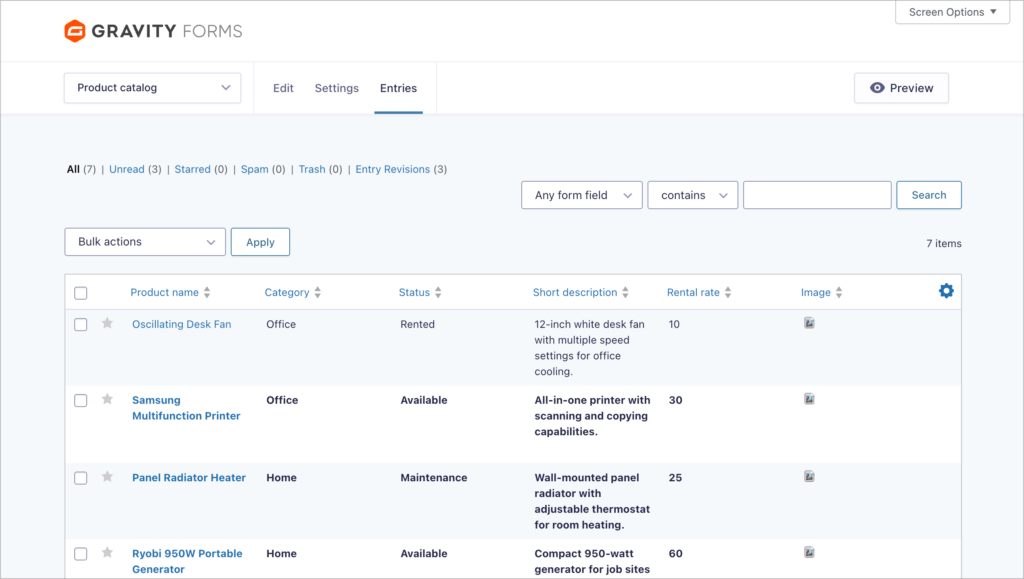This screenshot has width=1024, height=579.
Task: Sort entries using Category column sort arrows
Action: click(x=317, y=291)
